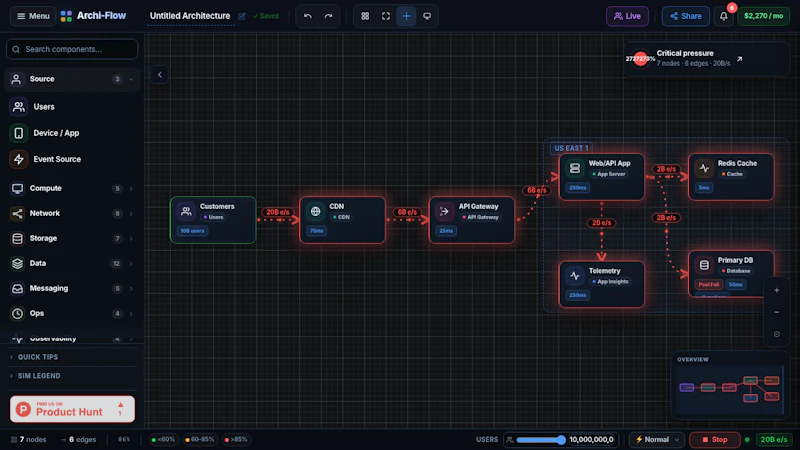Expand the Messaging category

[x=72, y=288]
